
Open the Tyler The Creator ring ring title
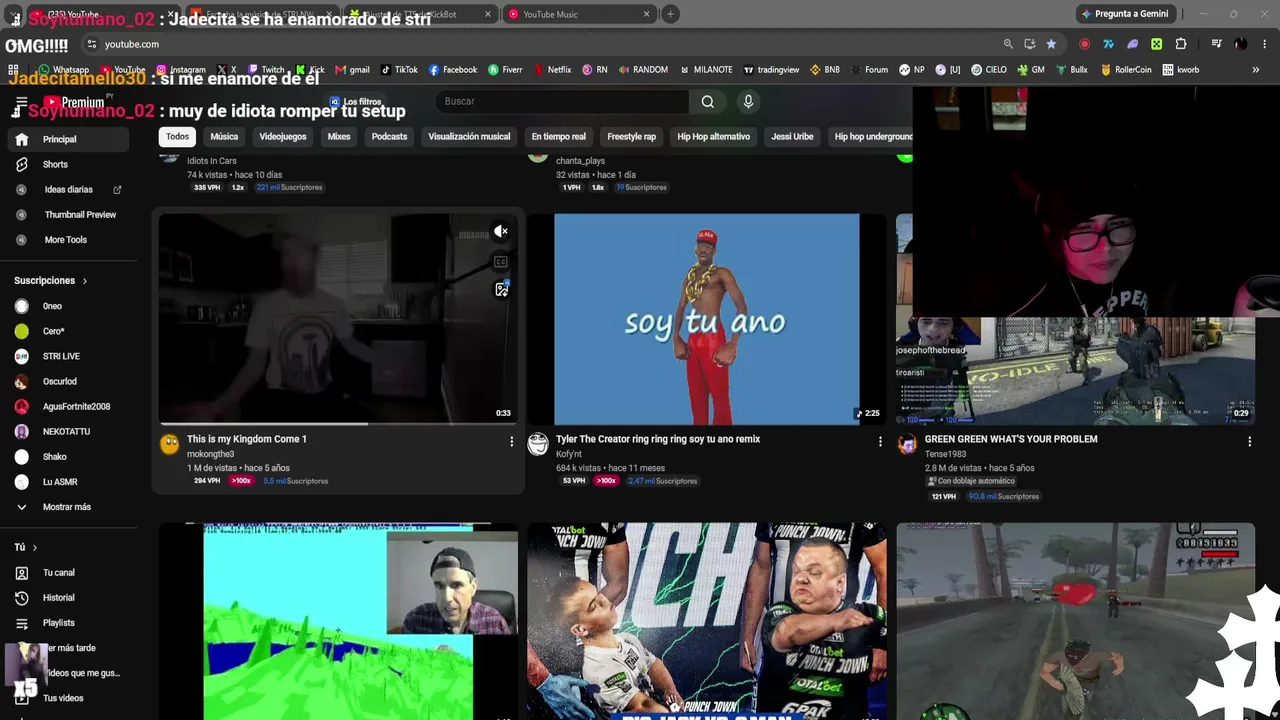click(658, 439)
